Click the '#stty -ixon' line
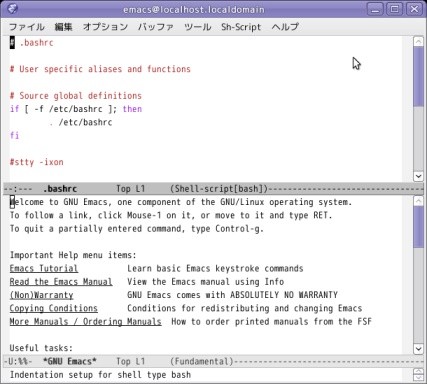Viewport: 427px width, 384px height. (36, 162)
